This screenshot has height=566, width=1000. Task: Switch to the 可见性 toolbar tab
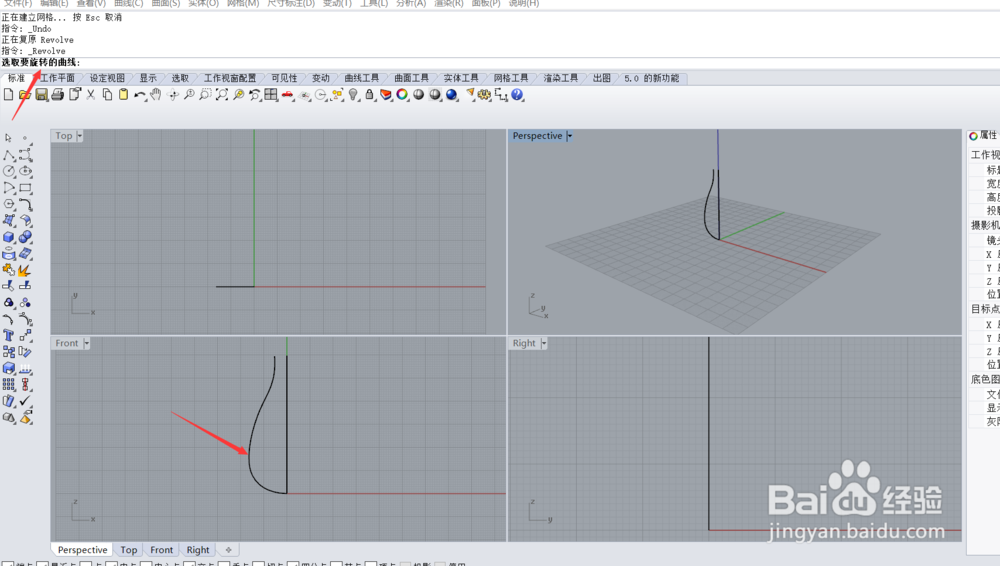[x=284, y=78]
